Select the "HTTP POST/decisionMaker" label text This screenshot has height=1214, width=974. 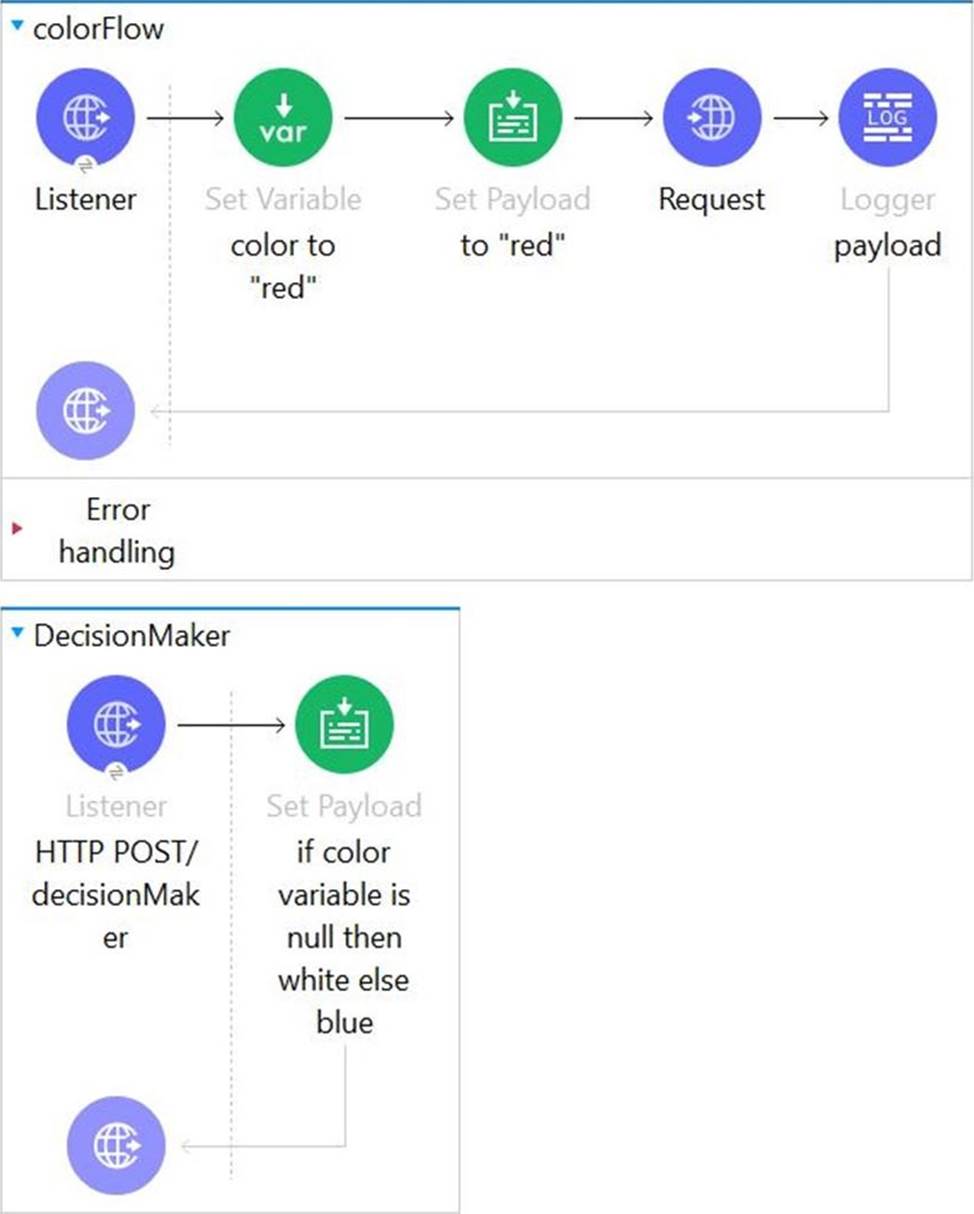click(116, 895)
